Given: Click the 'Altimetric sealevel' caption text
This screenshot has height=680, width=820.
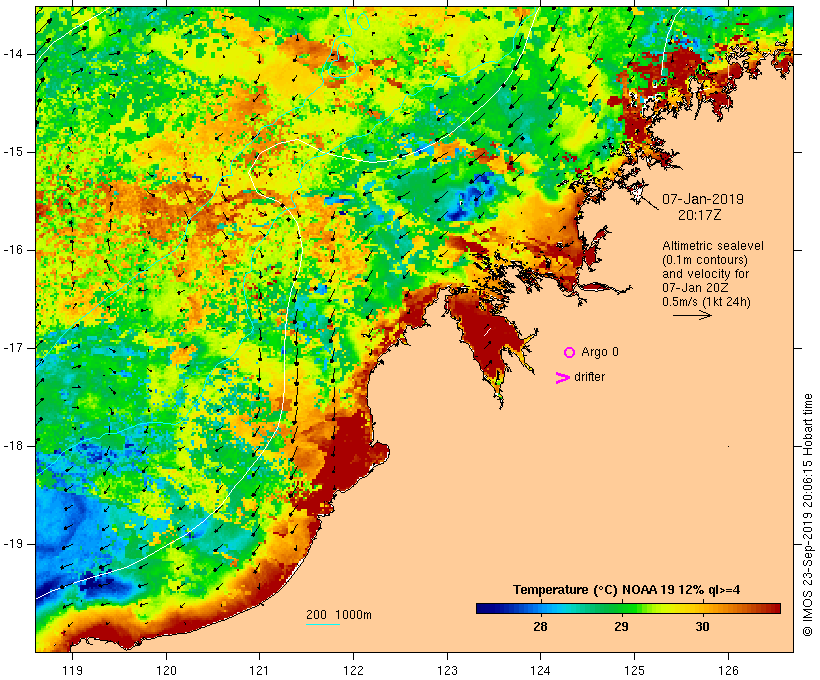Looking at the screenshot, I should [713, 246].
